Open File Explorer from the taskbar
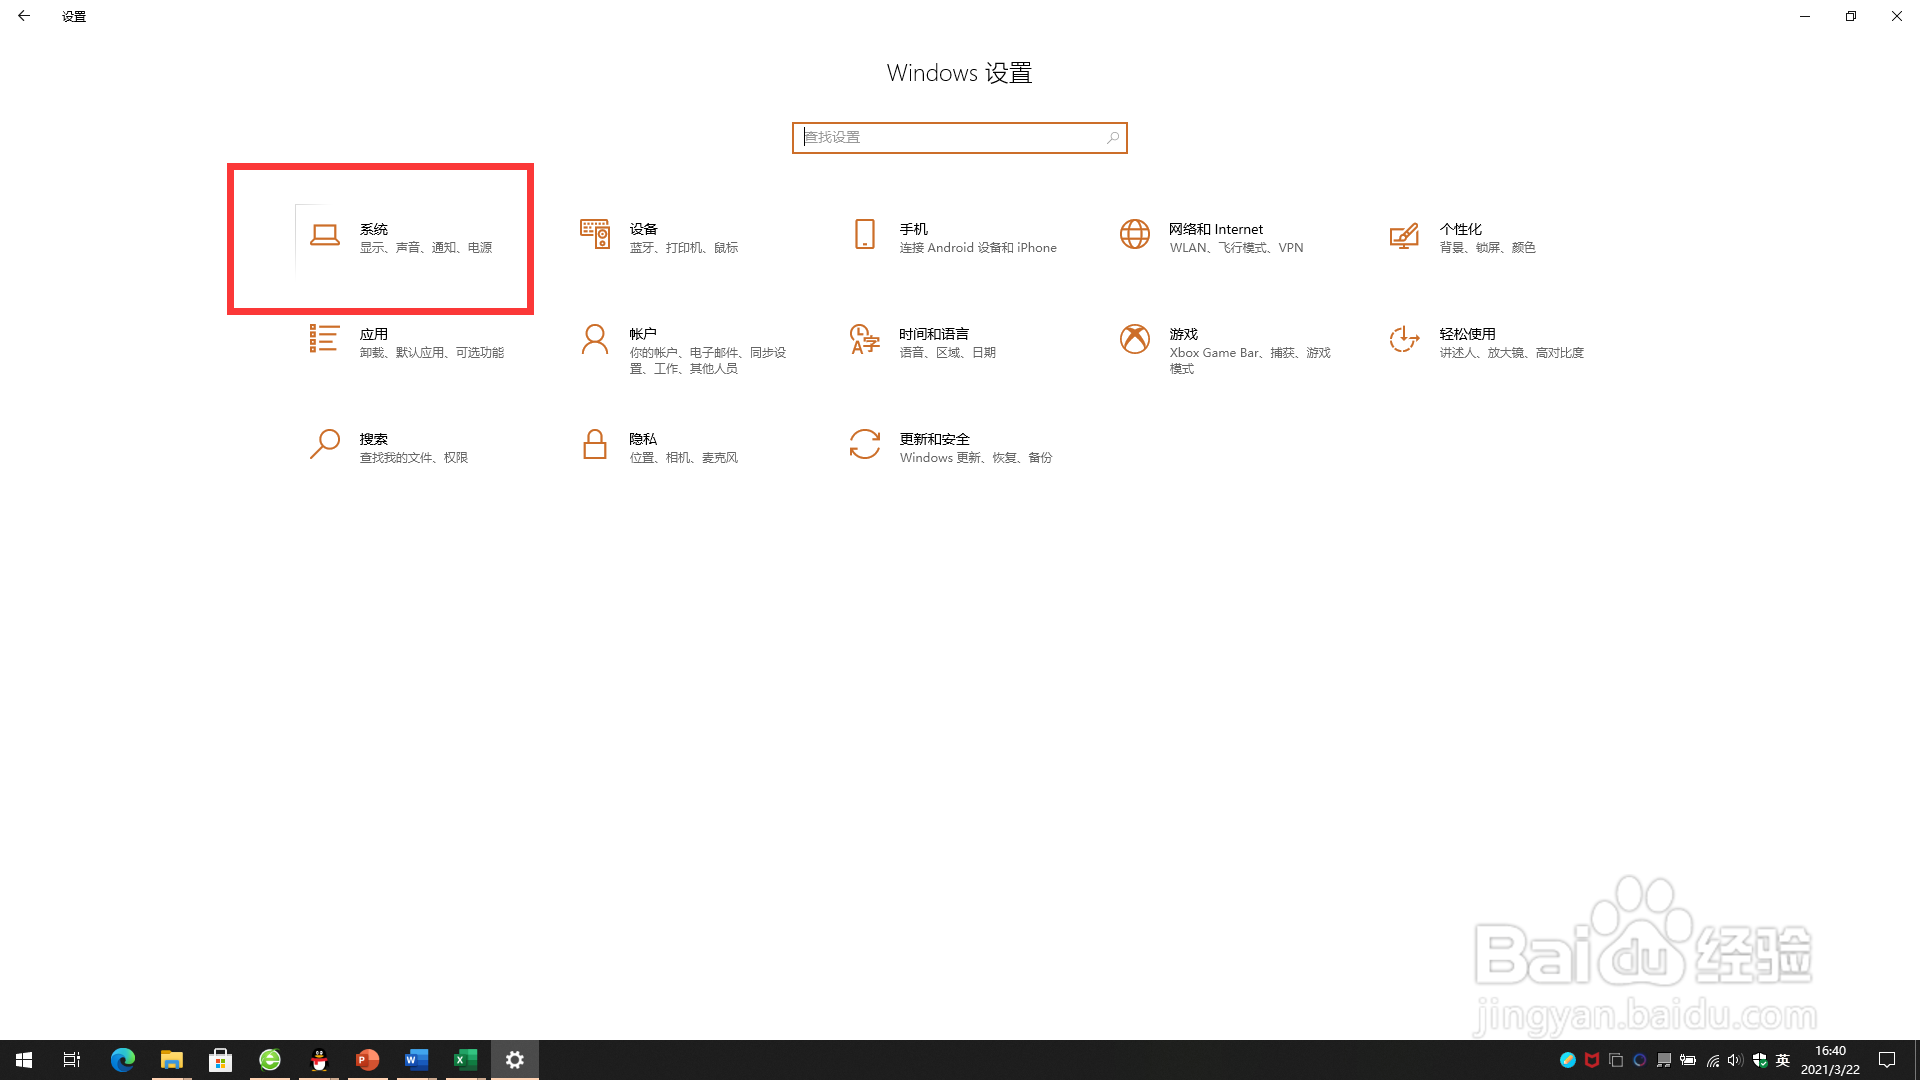 coord(171,1060)
